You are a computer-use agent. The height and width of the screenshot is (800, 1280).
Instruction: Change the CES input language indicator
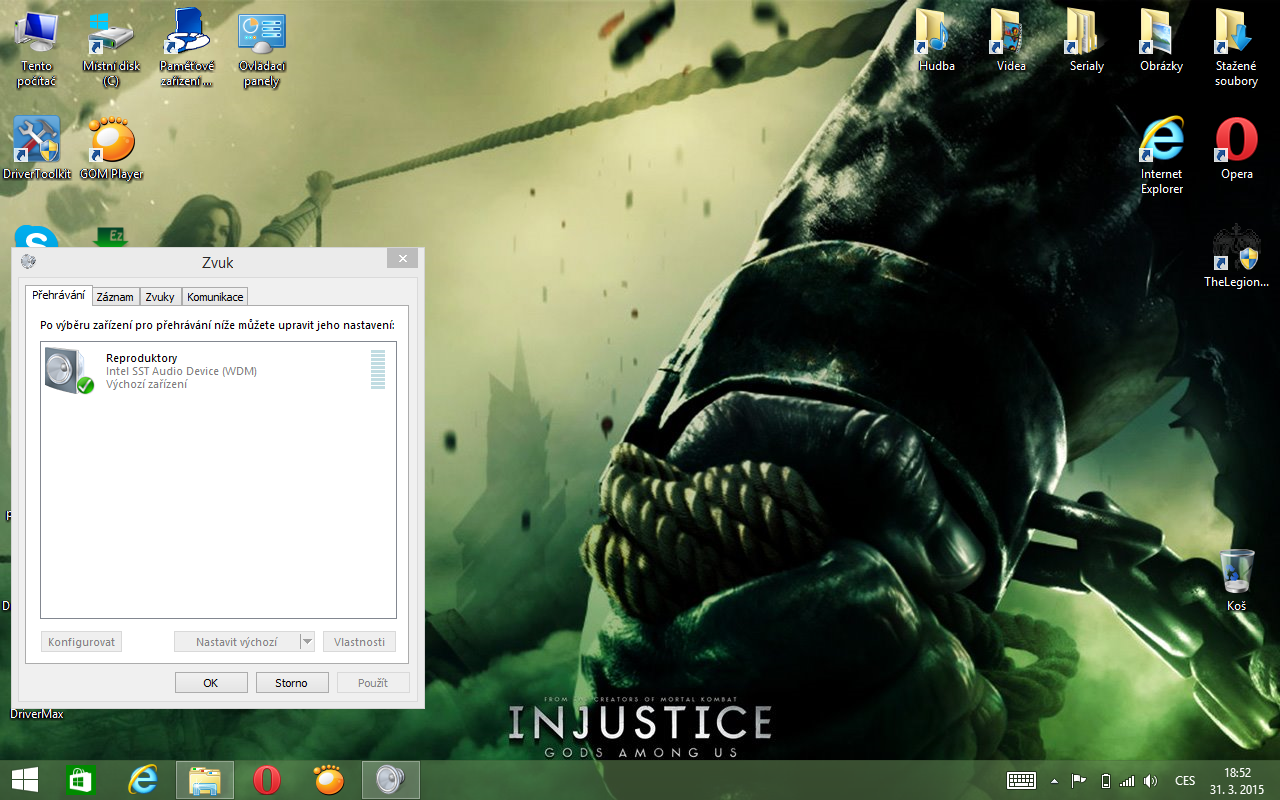[x=1185, y=781]
